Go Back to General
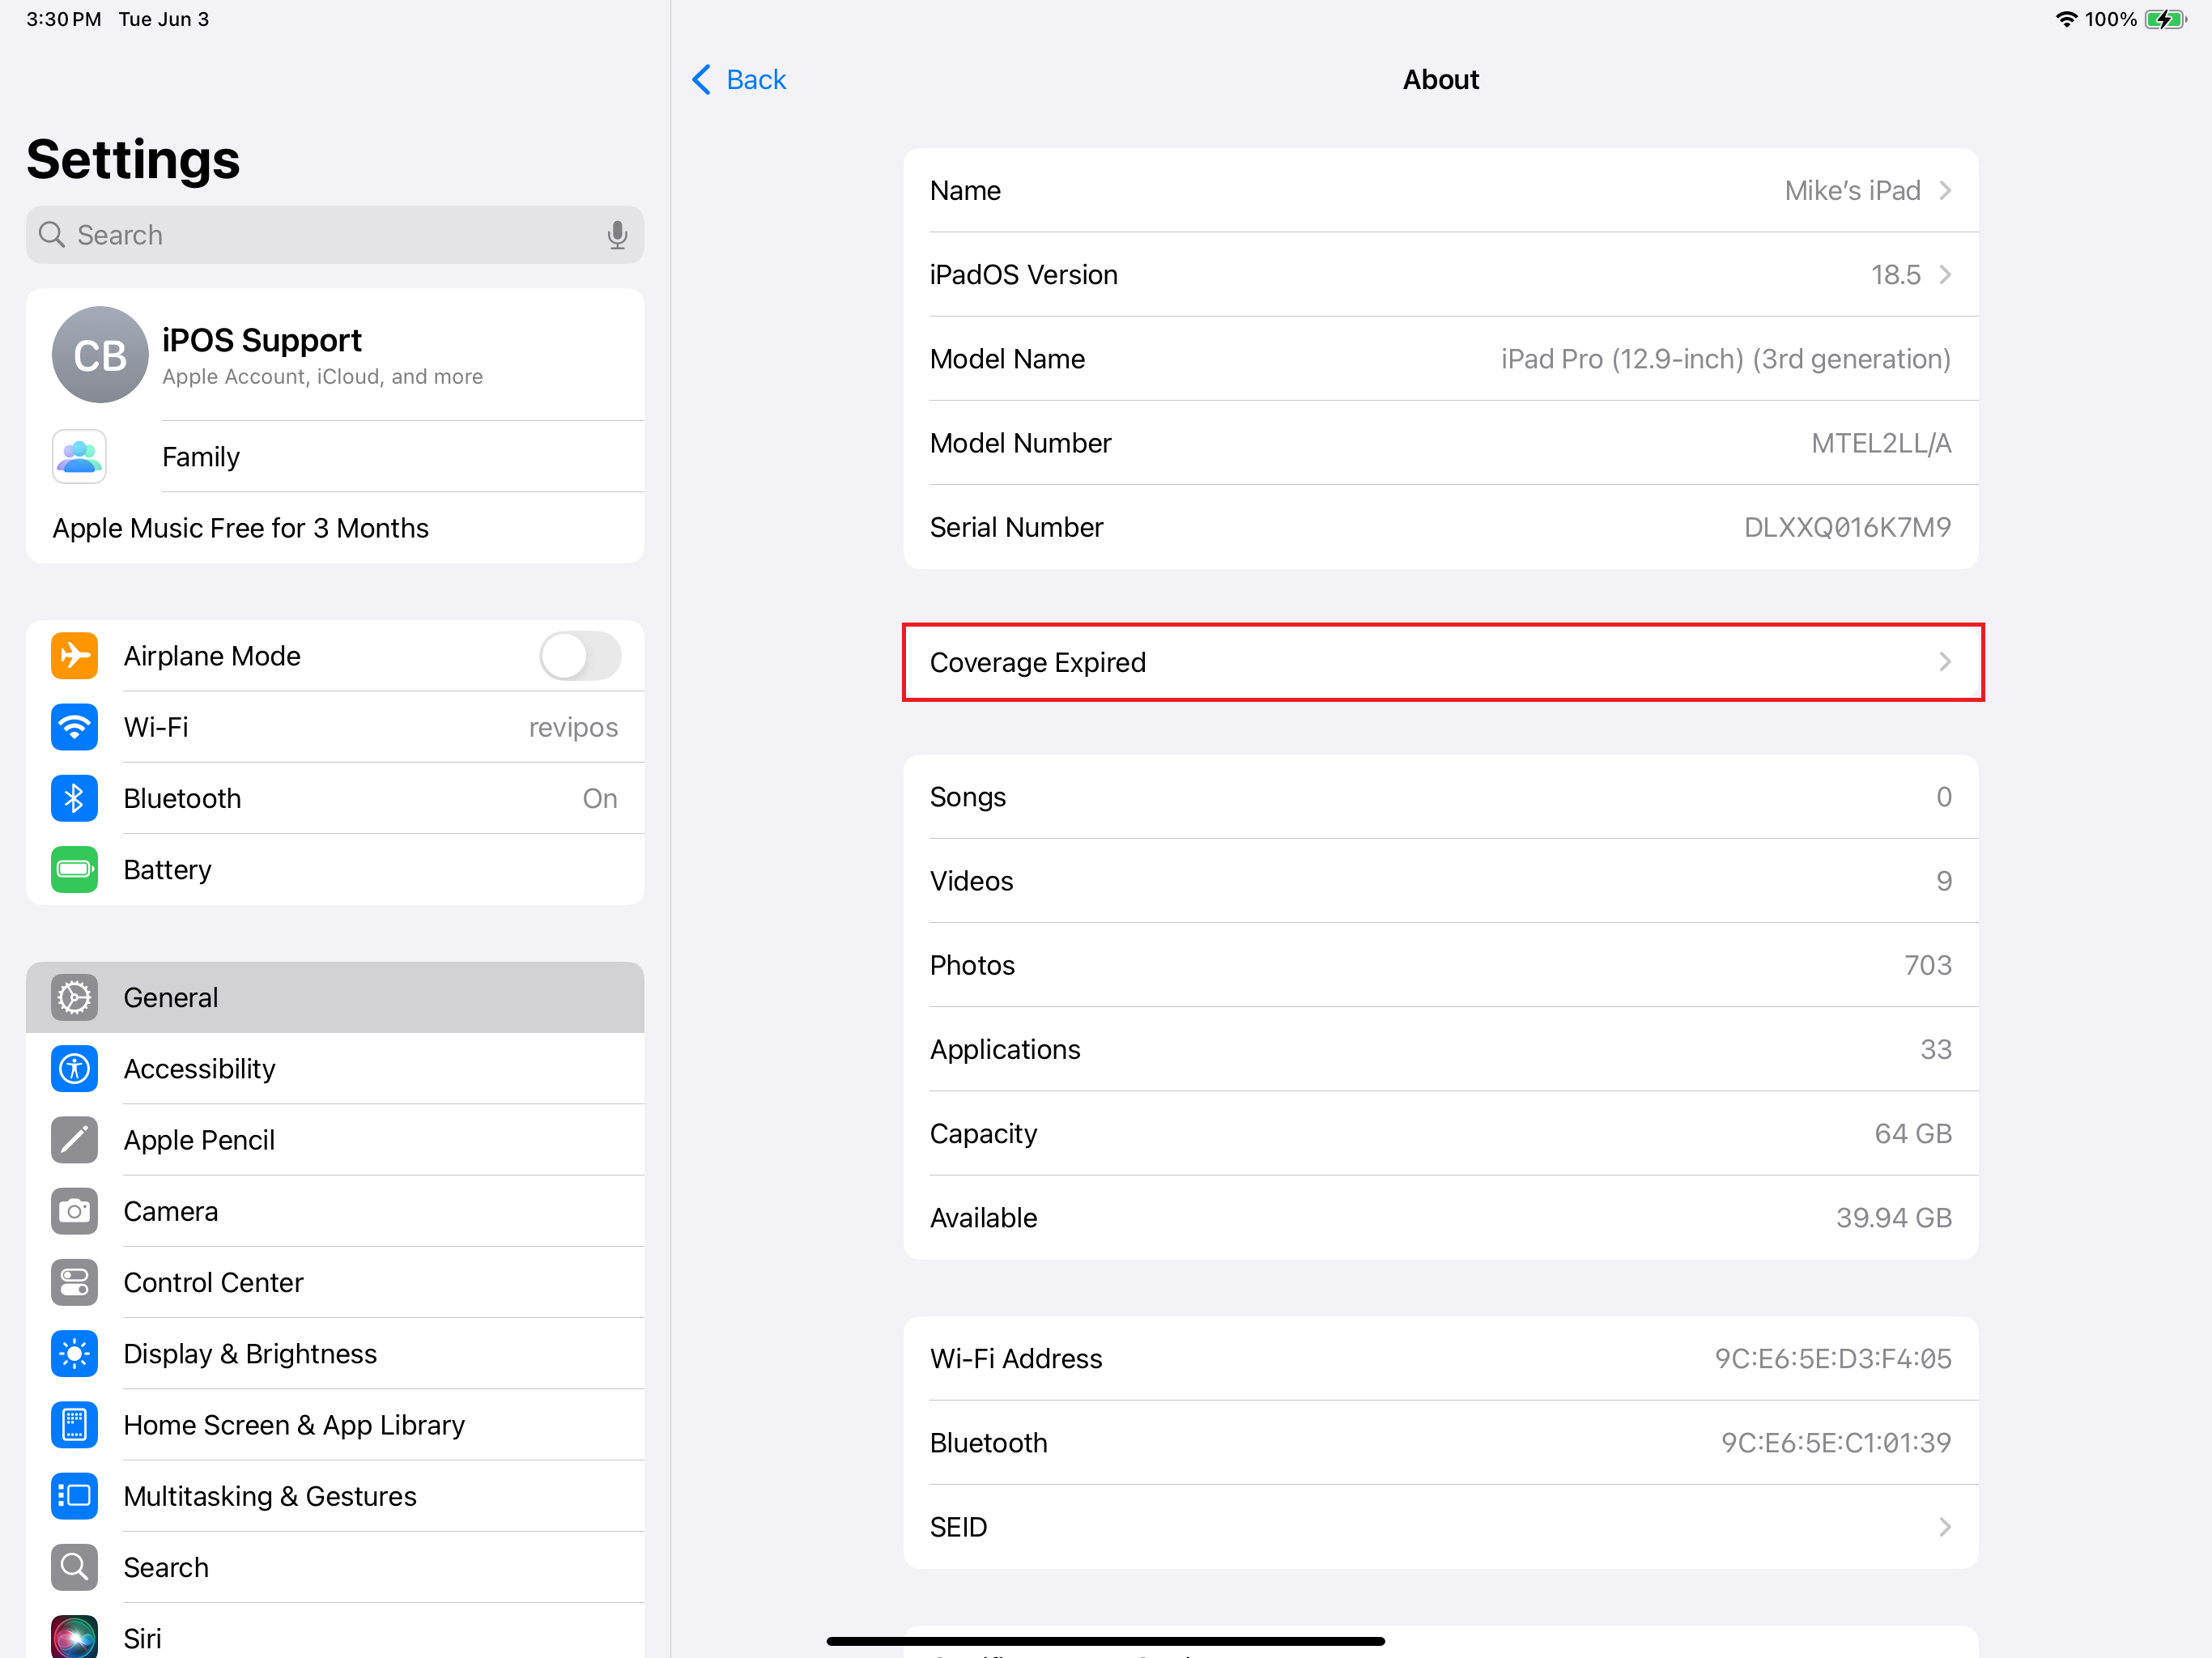Viewport: 2212px width, 1658px height. coord(739,80)
